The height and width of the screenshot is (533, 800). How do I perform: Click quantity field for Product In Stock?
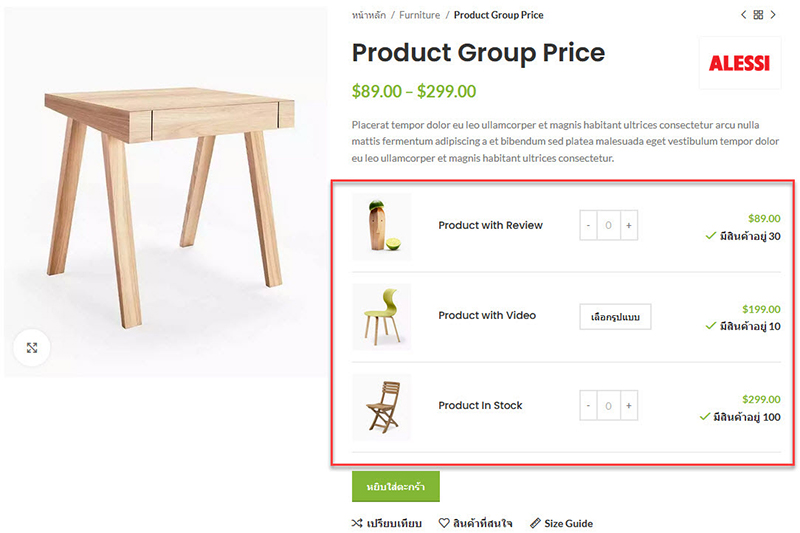click(x=608, y=406)
